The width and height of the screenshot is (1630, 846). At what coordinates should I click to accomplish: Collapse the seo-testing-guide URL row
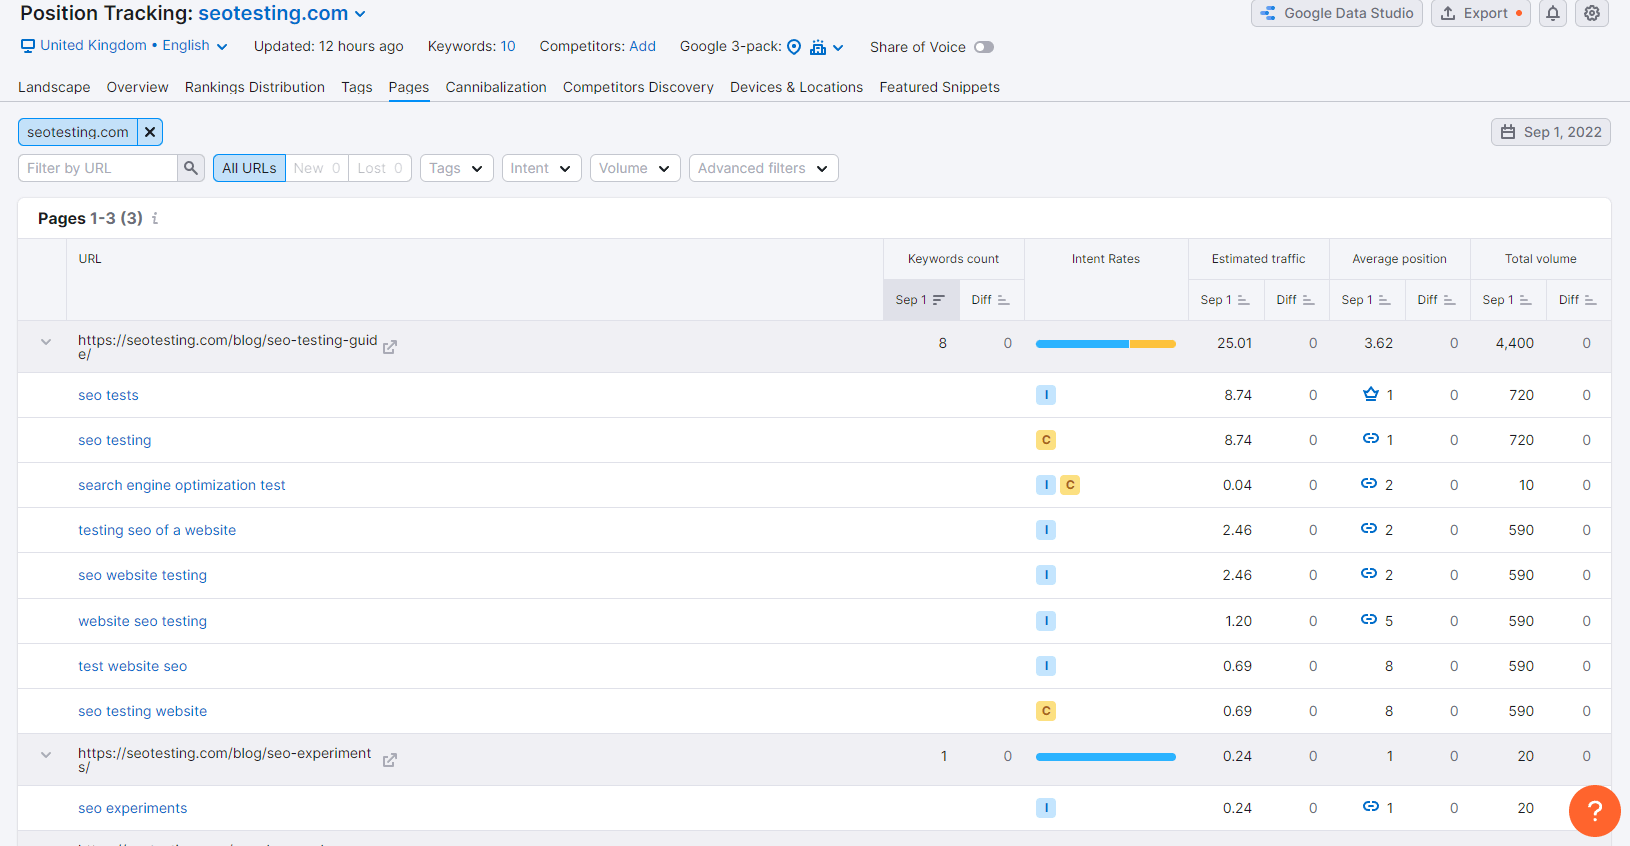point(46,342)
